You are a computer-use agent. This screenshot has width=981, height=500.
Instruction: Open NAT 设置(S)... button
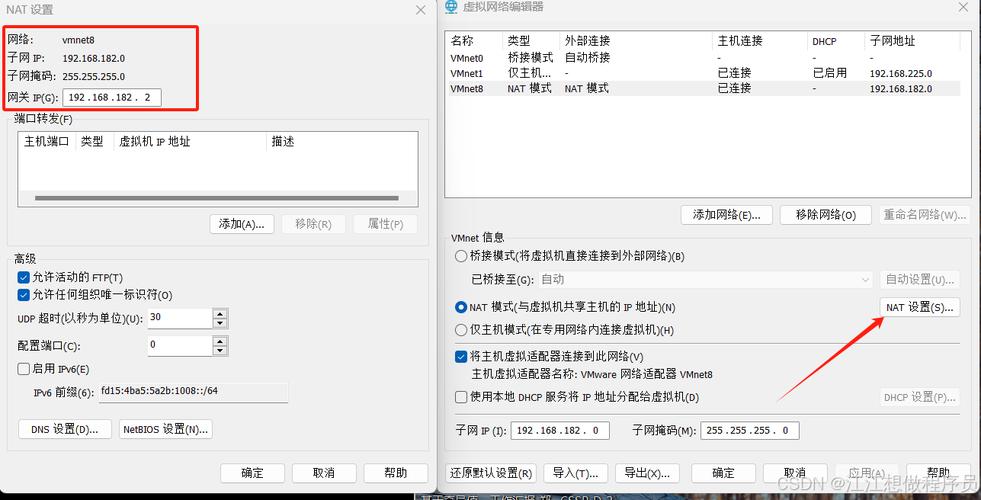920,307
